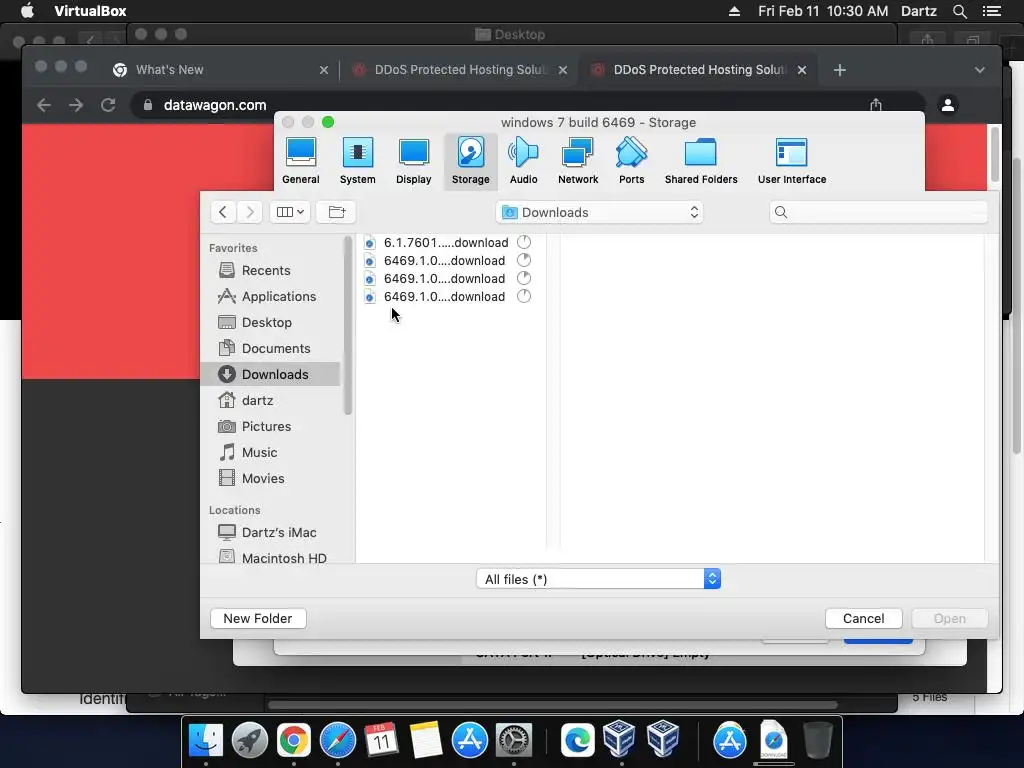Open the Network settings pane
1024x768 pixels.
578,161
